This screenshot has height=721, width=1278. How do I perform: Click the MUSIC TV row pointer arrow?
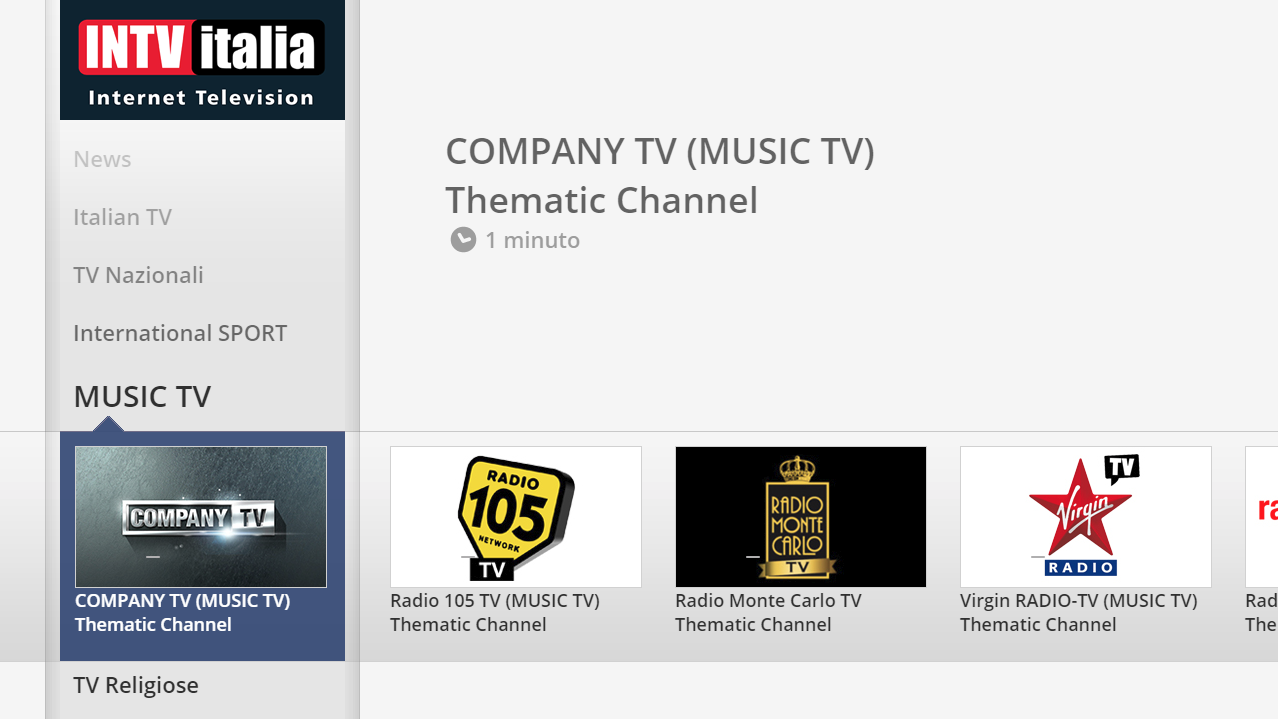pyautogui.click(x=108, y=424)
